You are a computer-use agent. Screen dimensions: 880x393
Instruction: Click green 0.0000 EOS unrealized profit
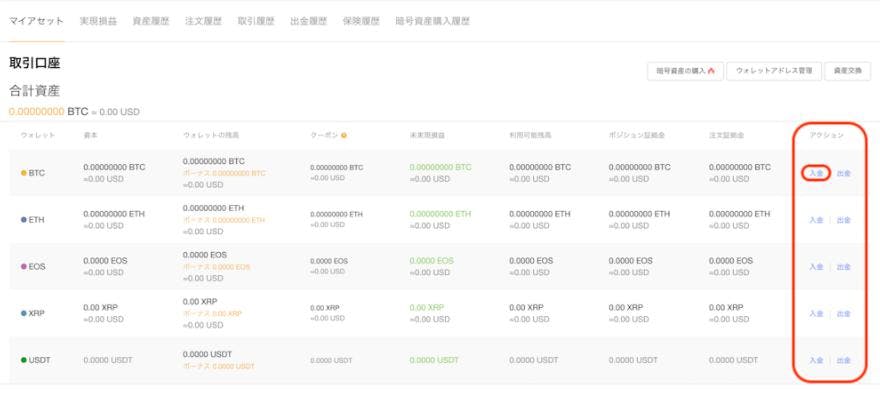[x=432, y=261]
